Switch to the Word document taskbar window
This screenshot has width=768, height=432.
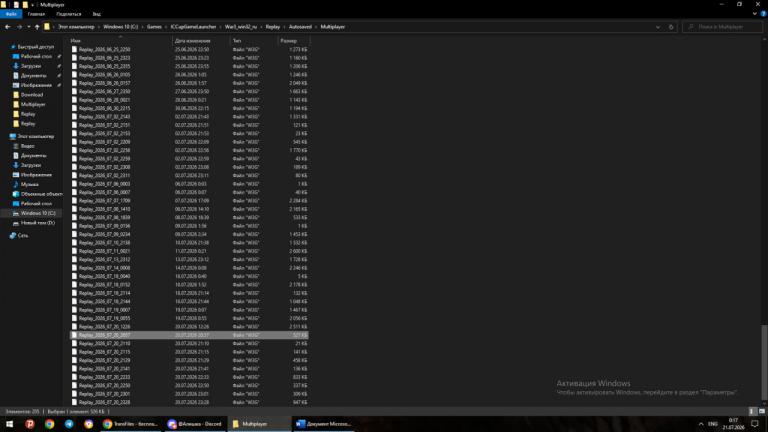pos(324,424)
